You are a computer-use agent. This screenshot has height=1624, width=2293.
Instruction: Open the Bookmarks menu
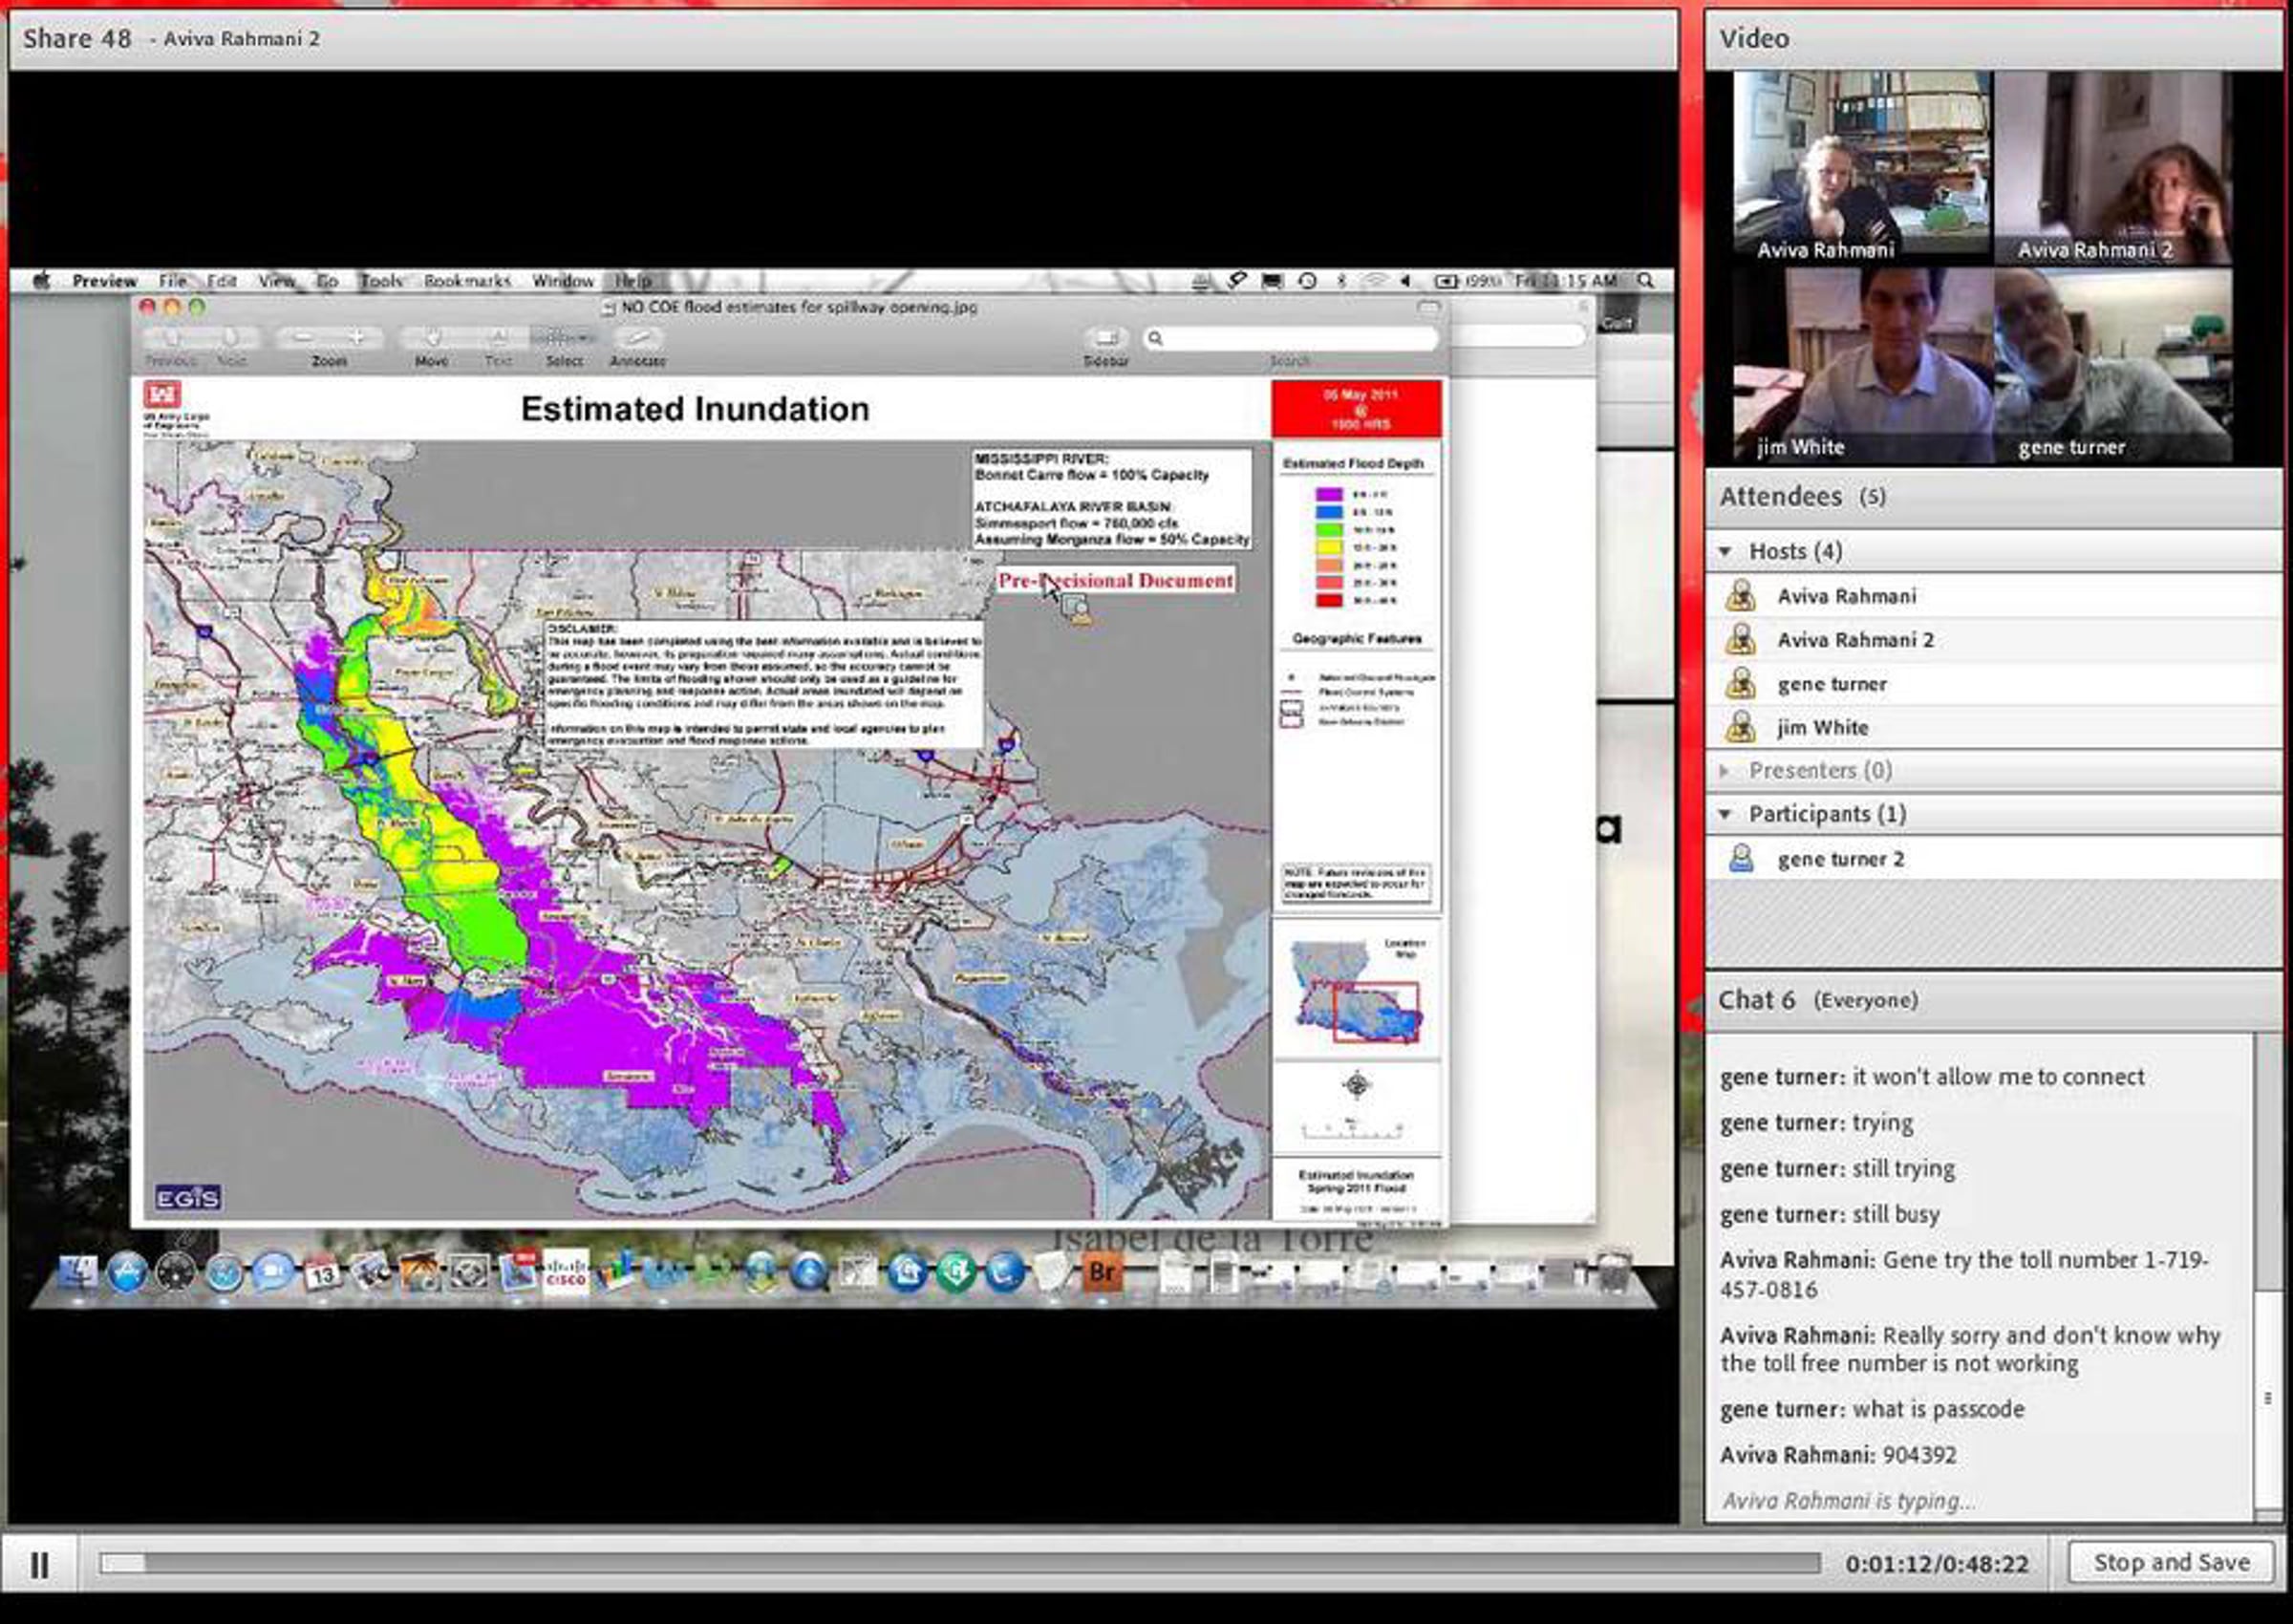(467, 281)
